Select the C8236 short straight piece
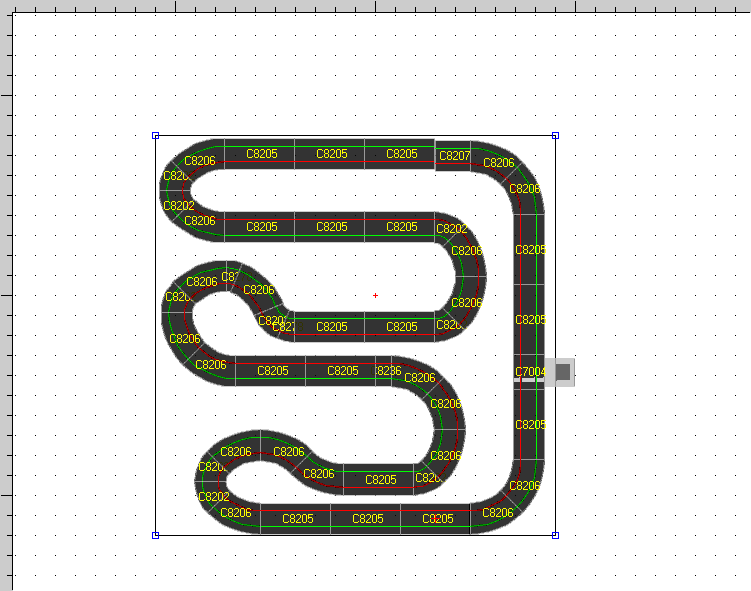 tap(388, 370)
